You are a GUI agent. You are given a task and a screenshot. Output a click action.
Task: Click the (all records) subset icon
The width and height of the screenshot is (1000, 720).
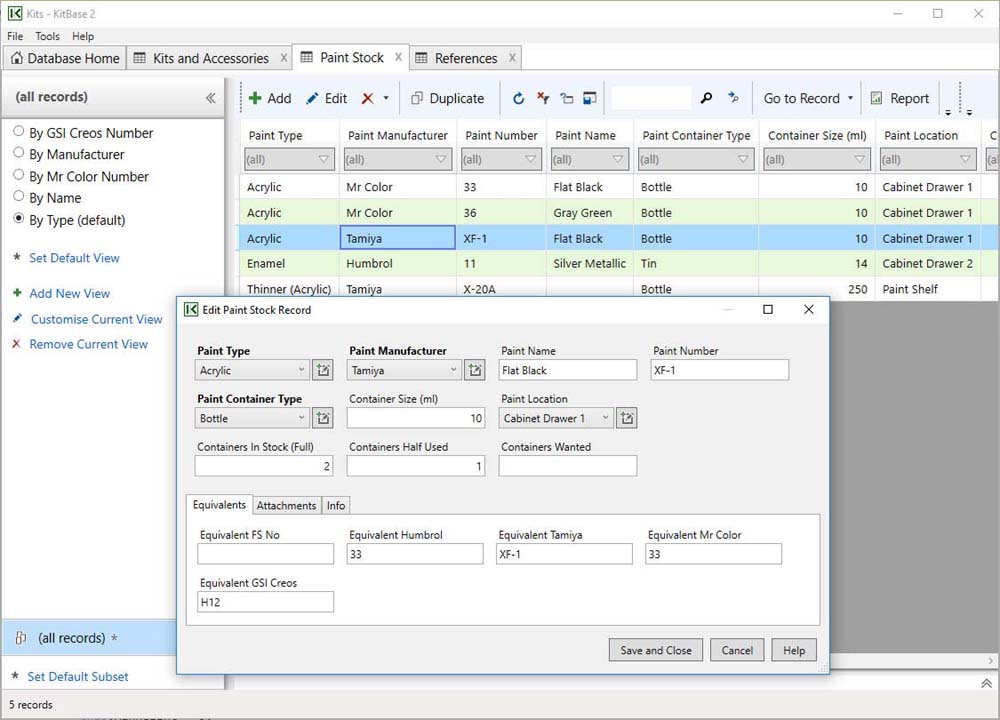(20, 638)
